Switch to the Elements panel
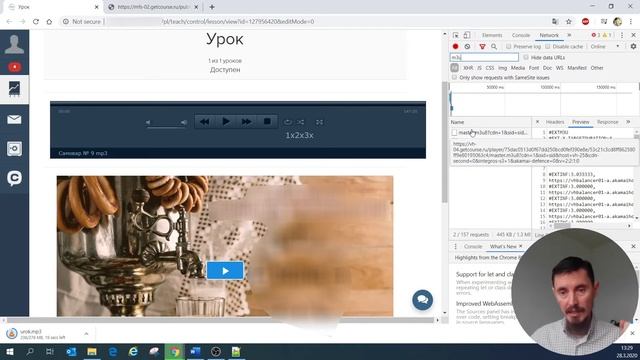The width and height of the screenshot is (640, 360). [492, 35]
